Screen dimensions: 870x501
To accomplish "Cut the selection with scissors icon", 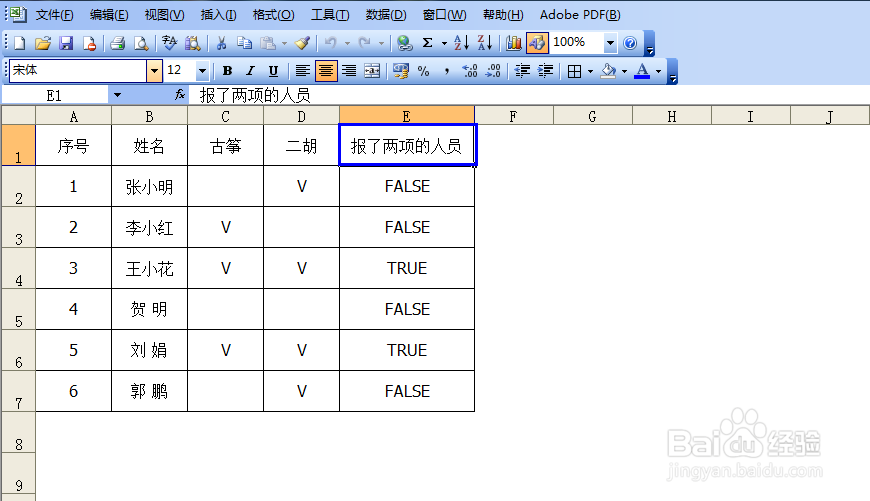I will point(221,43).
